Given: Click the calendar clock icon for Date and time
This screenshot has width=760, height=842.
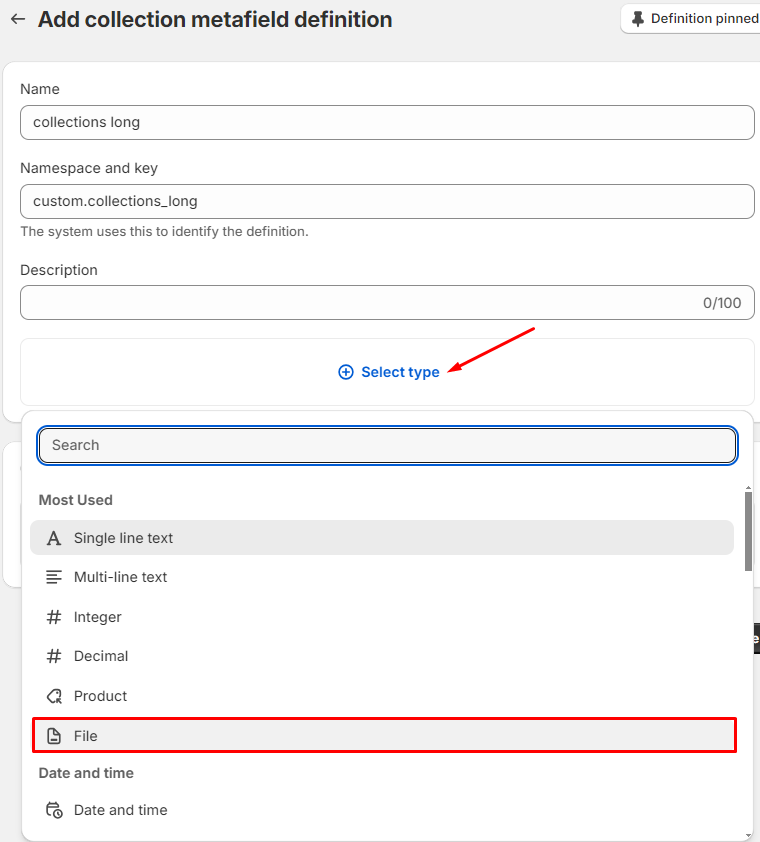Looking at the screenshot, I should coord(54,810).
